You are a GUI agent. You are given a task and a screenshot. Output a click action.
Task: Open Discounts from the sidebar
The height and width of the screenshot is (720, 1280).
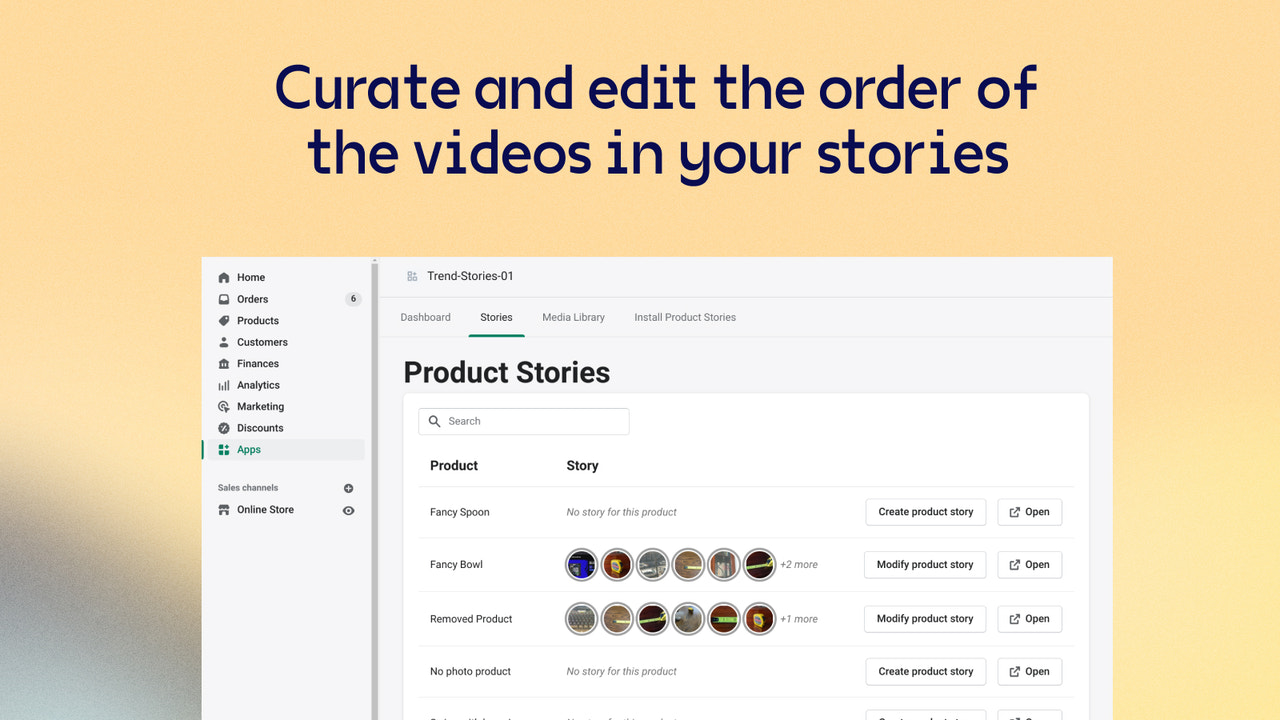(225, 428)
